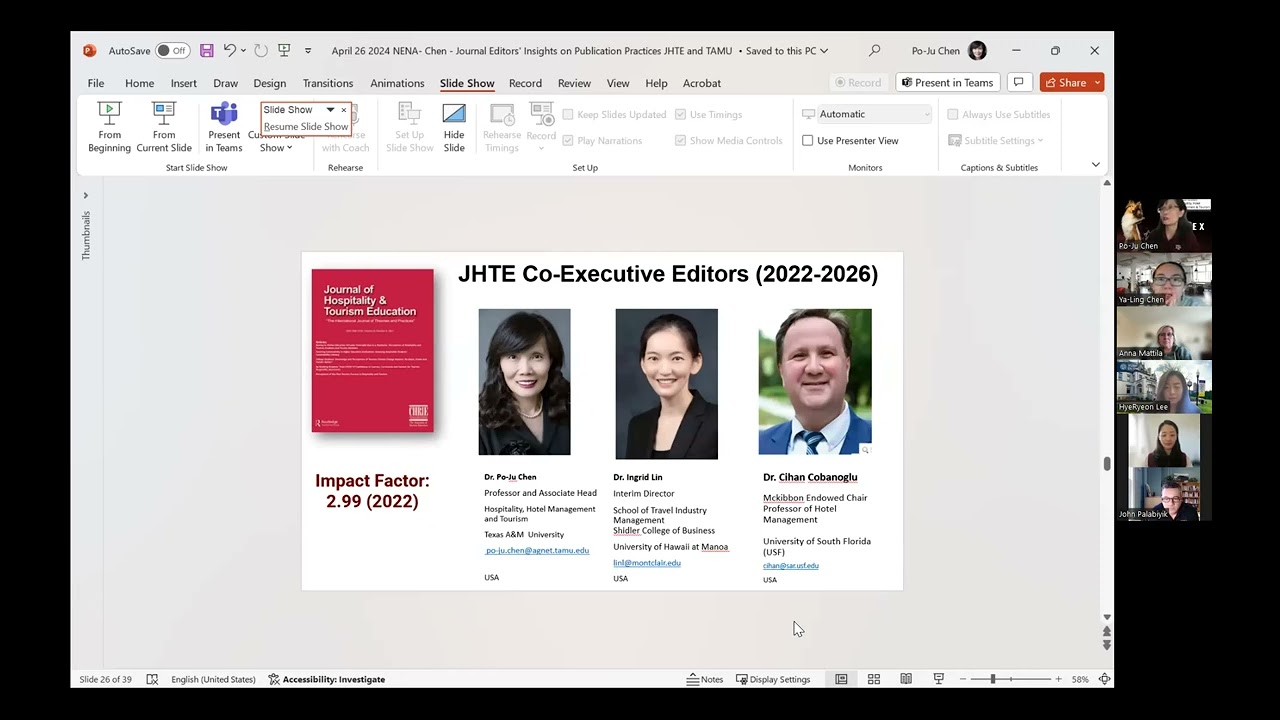Enable Use Presenter View checkbox
The height and width of the screenshot is (720, 1280).
pyautogui.click(x=808, y=140)
